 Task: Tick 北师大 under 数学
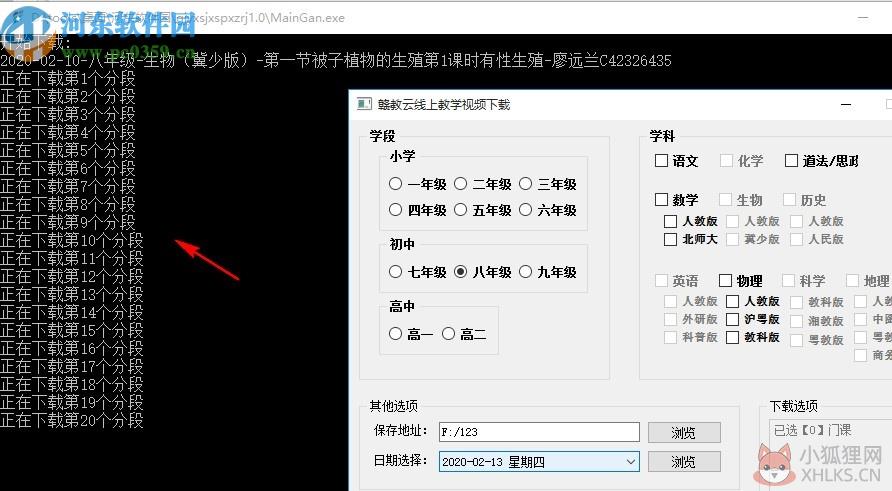670,240
